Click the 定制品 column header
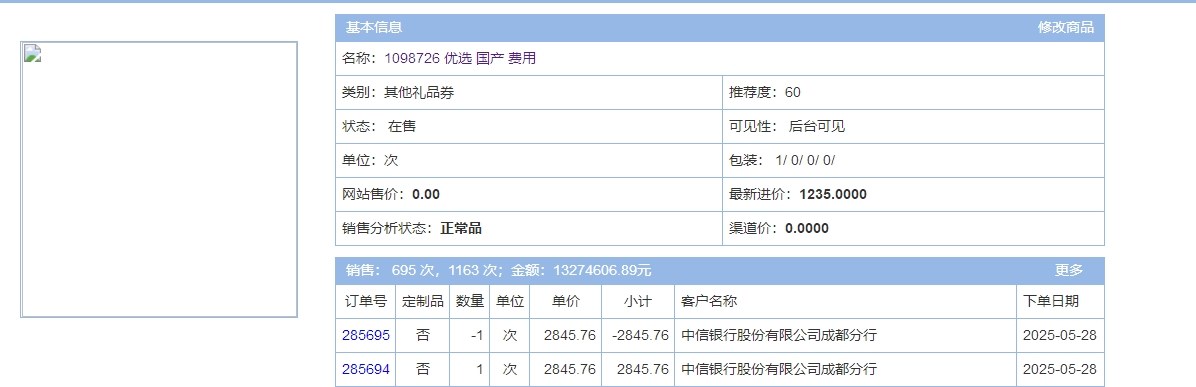This screenshot has height=387, width=1196. 423,302
